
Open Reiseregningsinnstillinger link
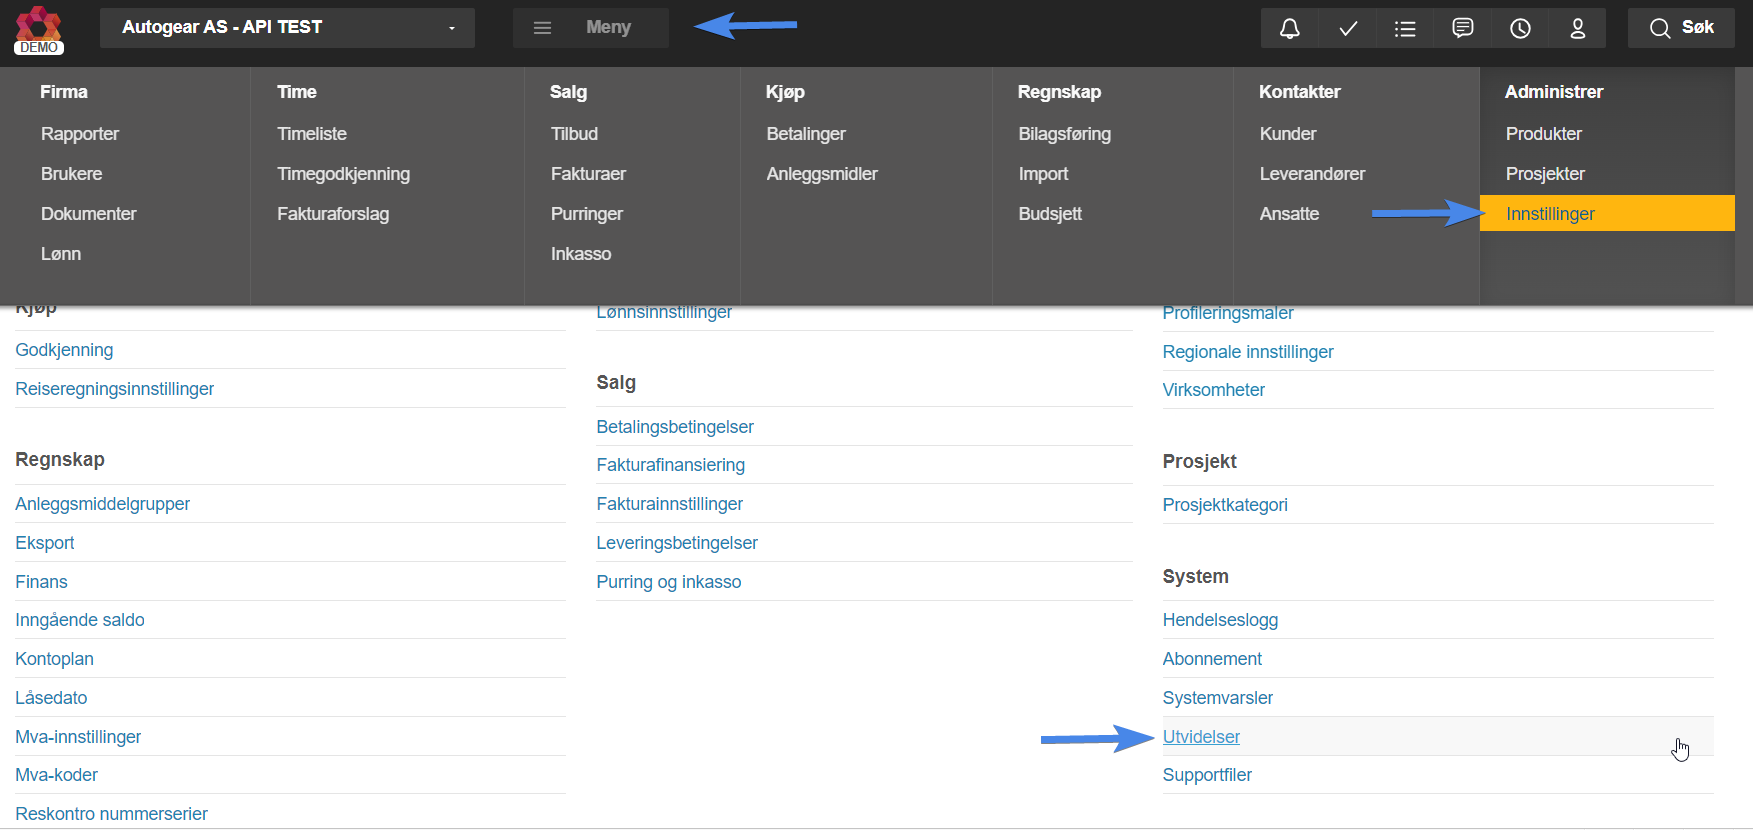pyautogui.click(x=114, y=389)
